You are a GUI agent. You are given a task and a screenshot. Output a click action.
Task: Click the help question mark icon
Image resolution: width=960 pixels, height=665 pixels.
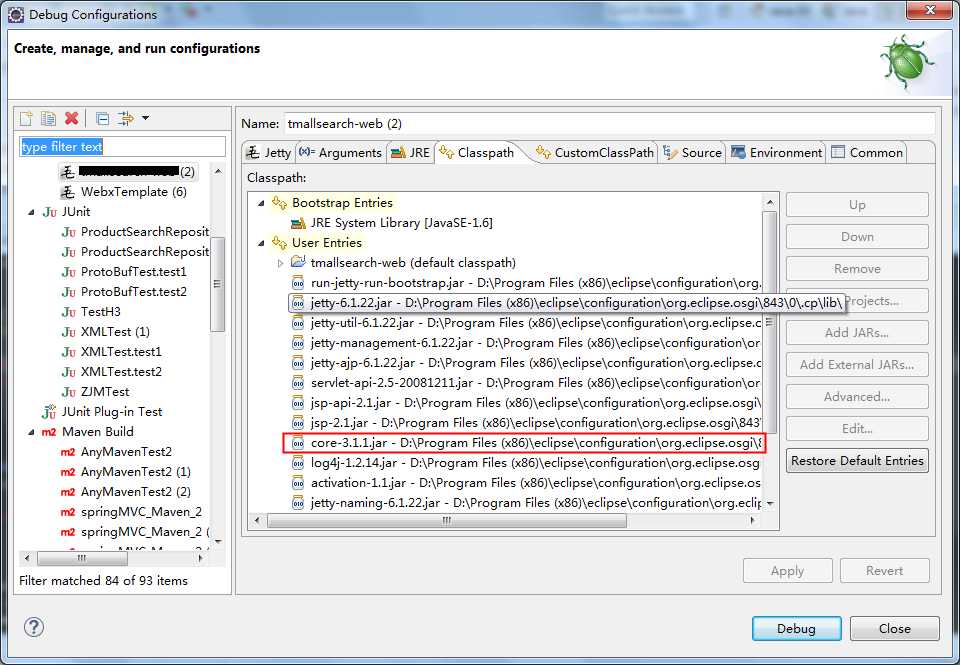click(34, 627)
